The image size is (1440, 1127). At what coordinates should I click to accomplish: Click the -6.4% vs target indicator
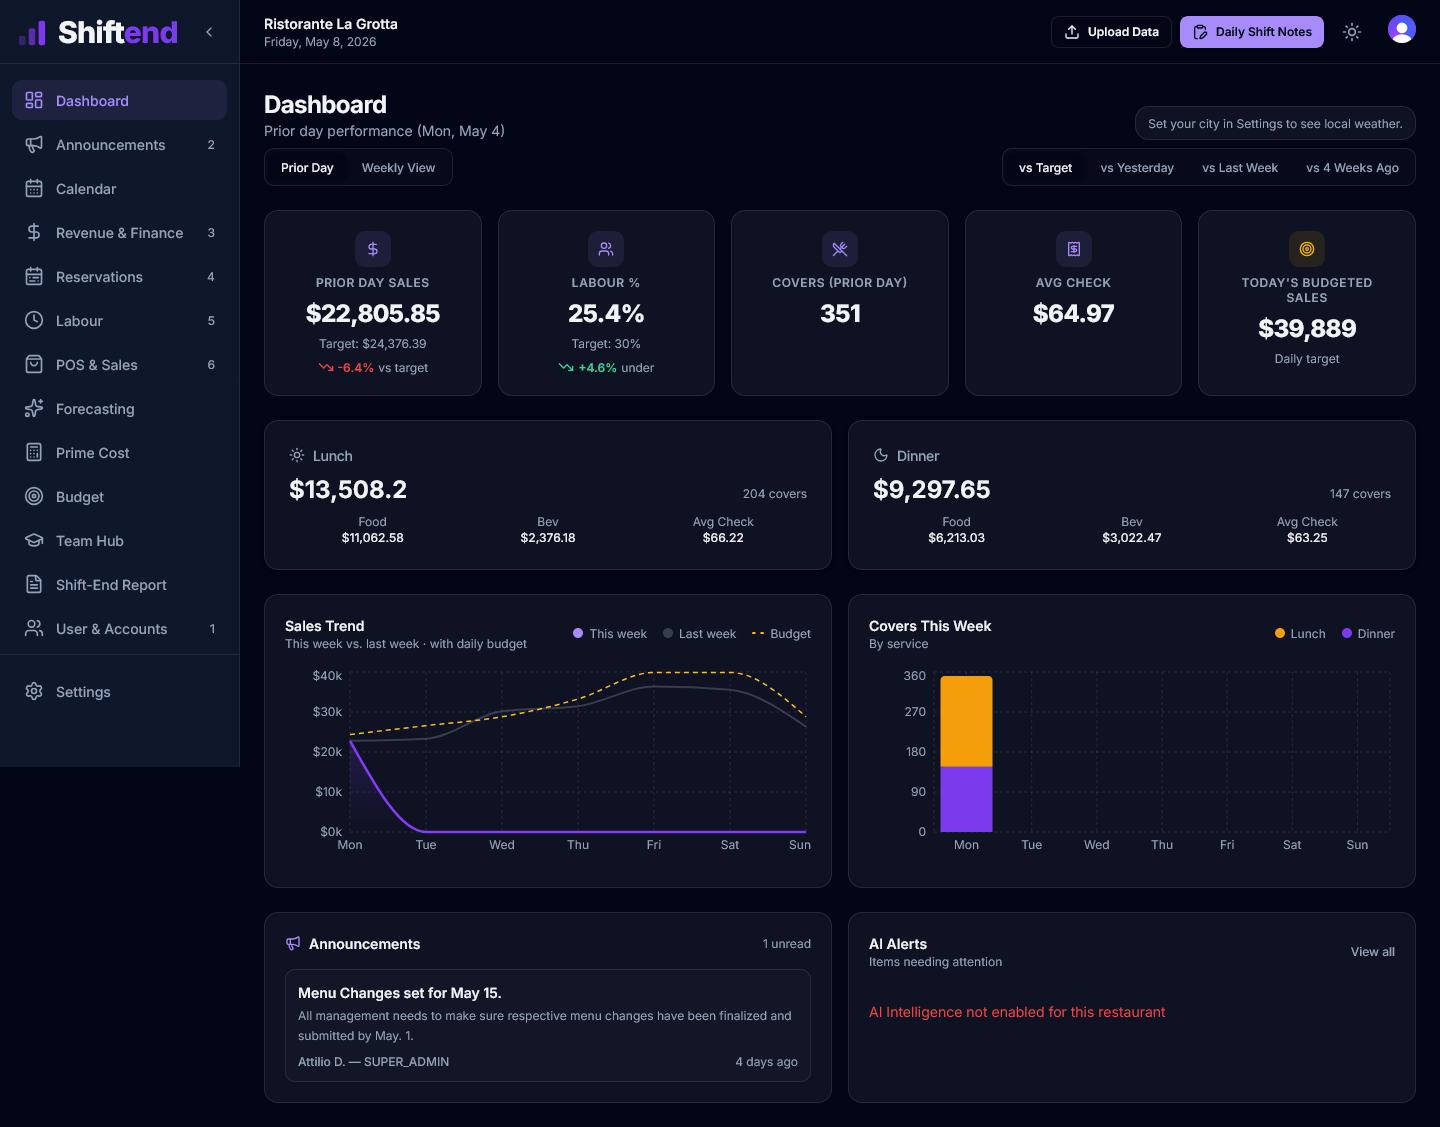point(373,368)
